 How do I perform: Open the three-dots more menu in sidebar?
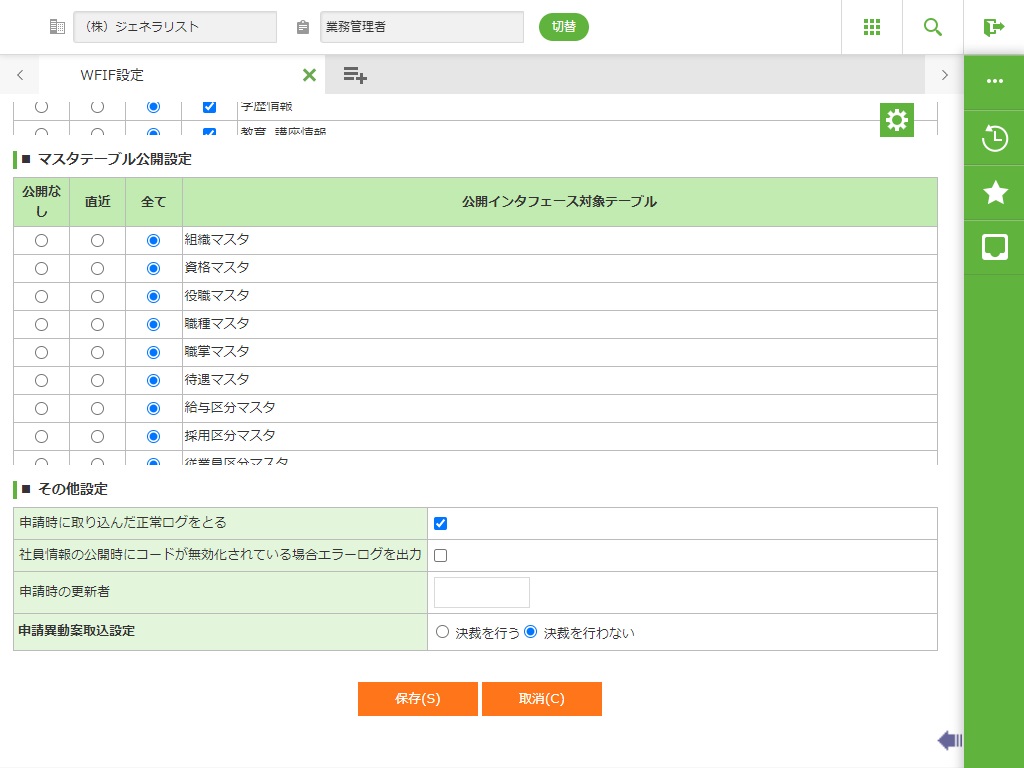(x=995, y=82)
